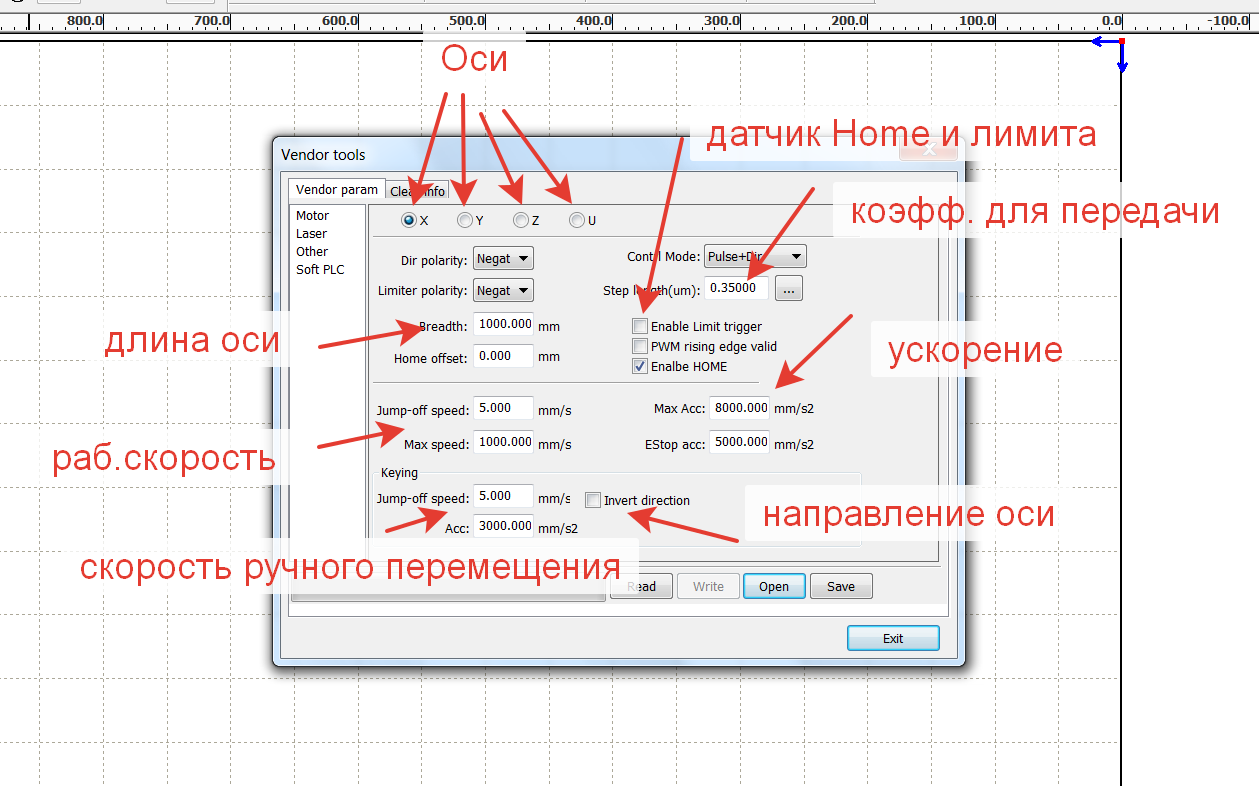Click the Home offset field
This screenshot has height=786, width=1259.
(x=503, y=355)
